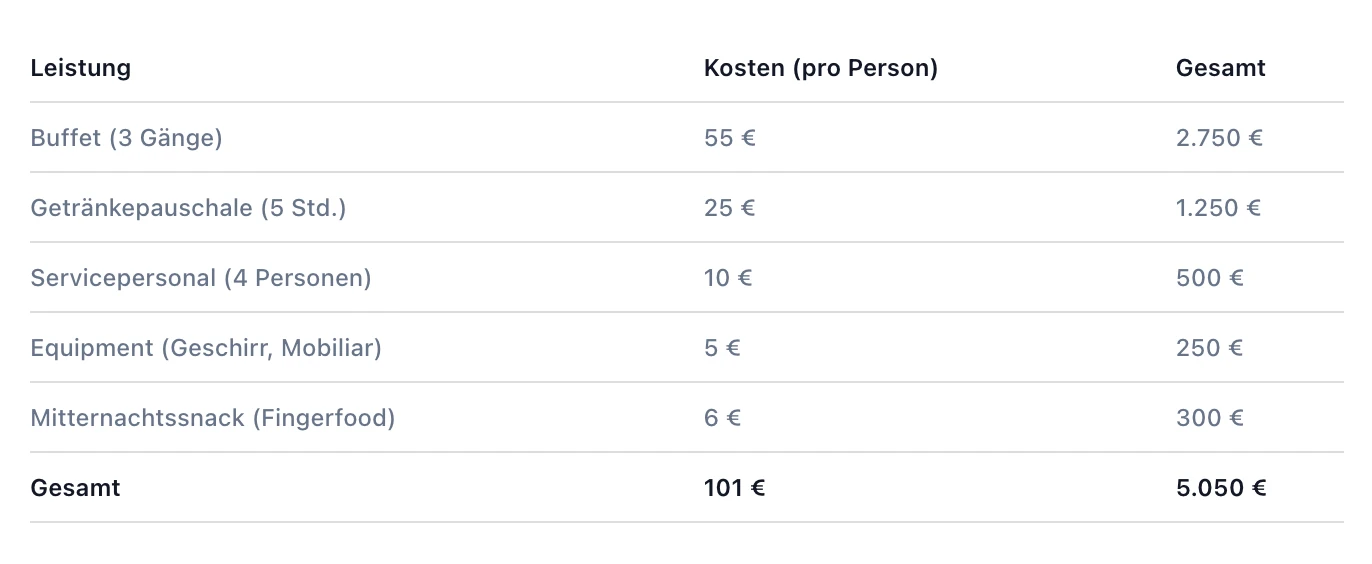
Task: Click the Kosten (pro Person) column header
Action: [x=820, y=68]
